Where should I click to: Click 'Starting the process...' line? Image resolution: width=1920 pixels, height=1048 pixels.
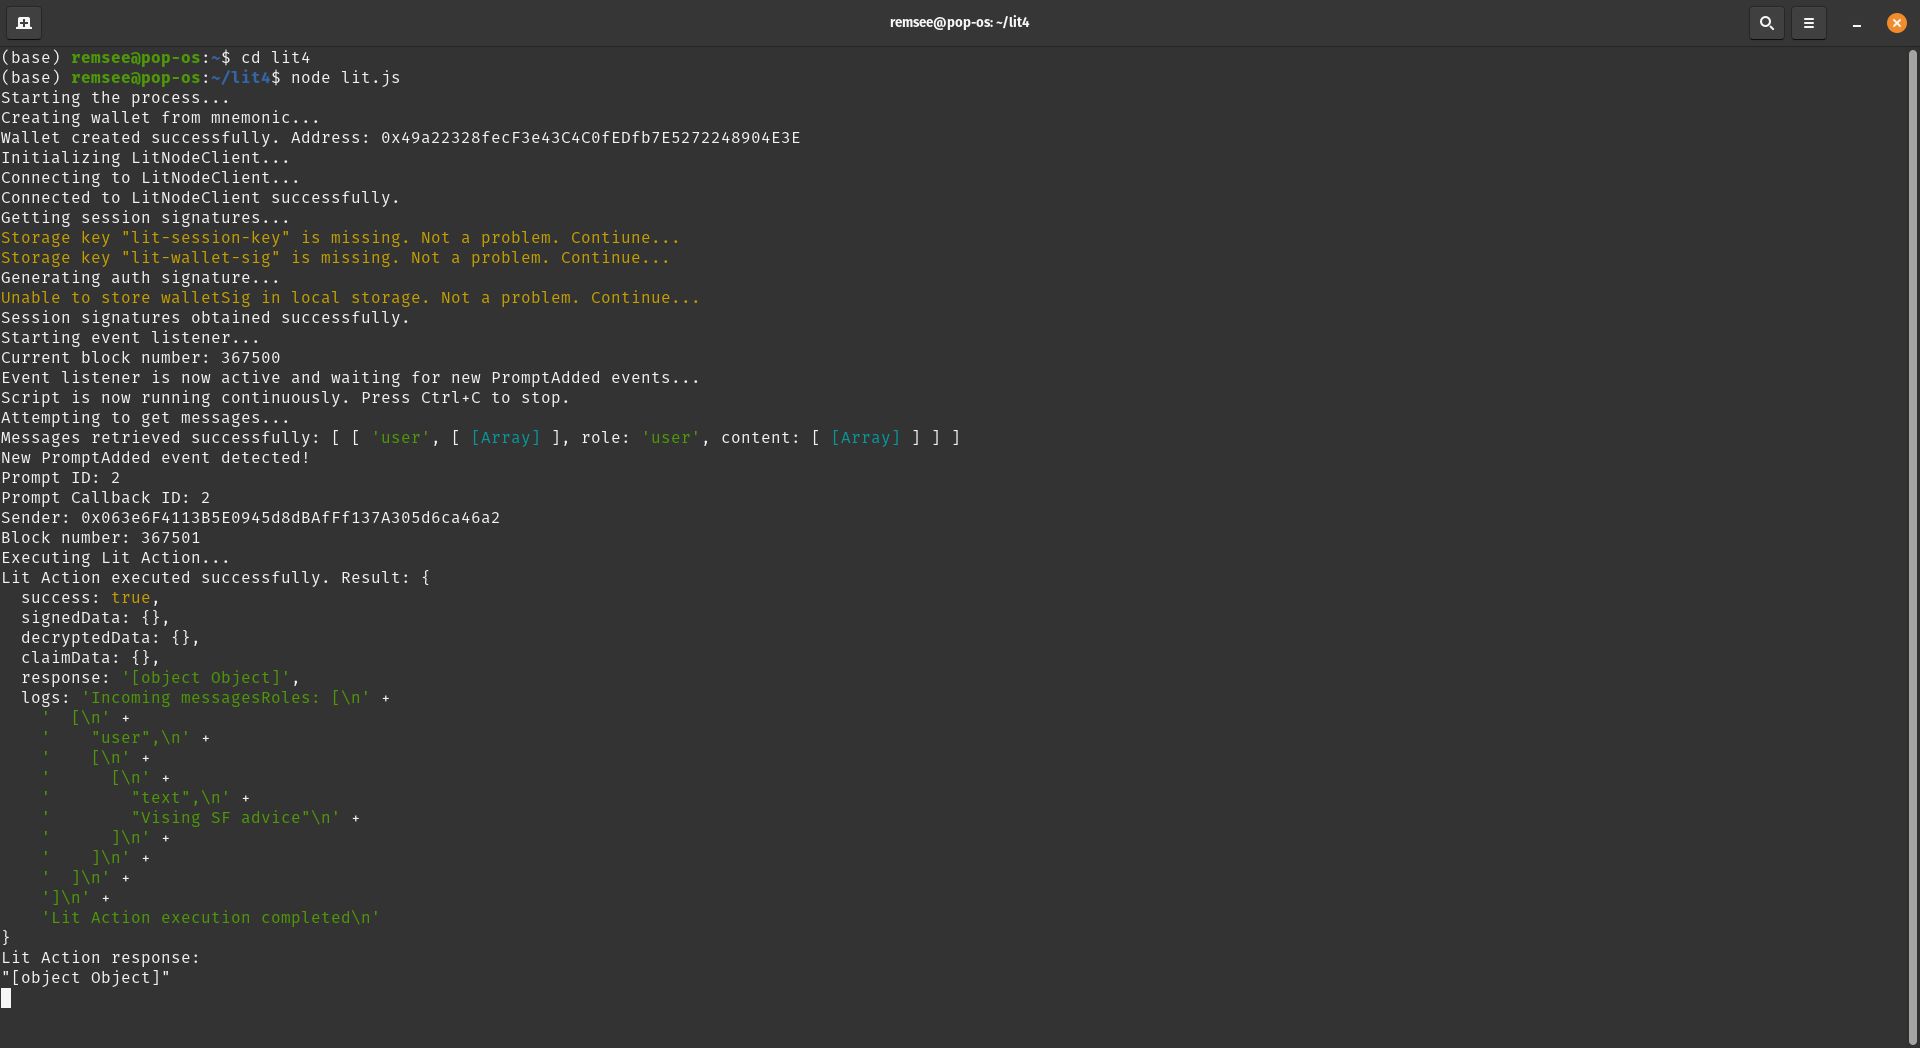[x=115, y=98]
